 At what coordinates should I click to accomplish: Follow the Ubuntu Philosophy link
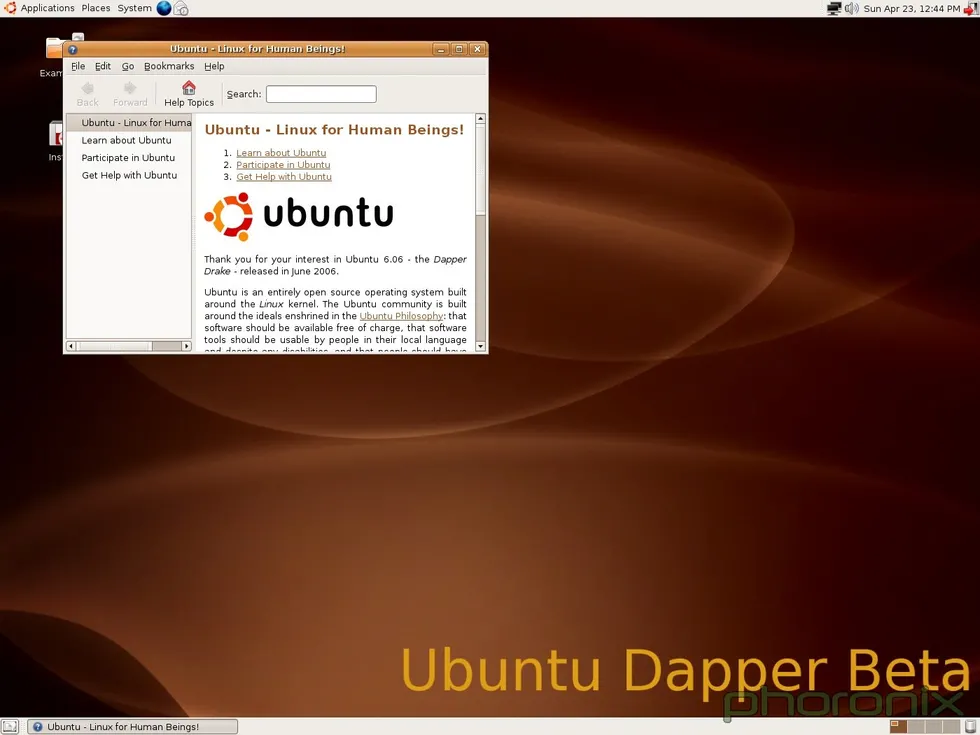(x=401, y=316)
